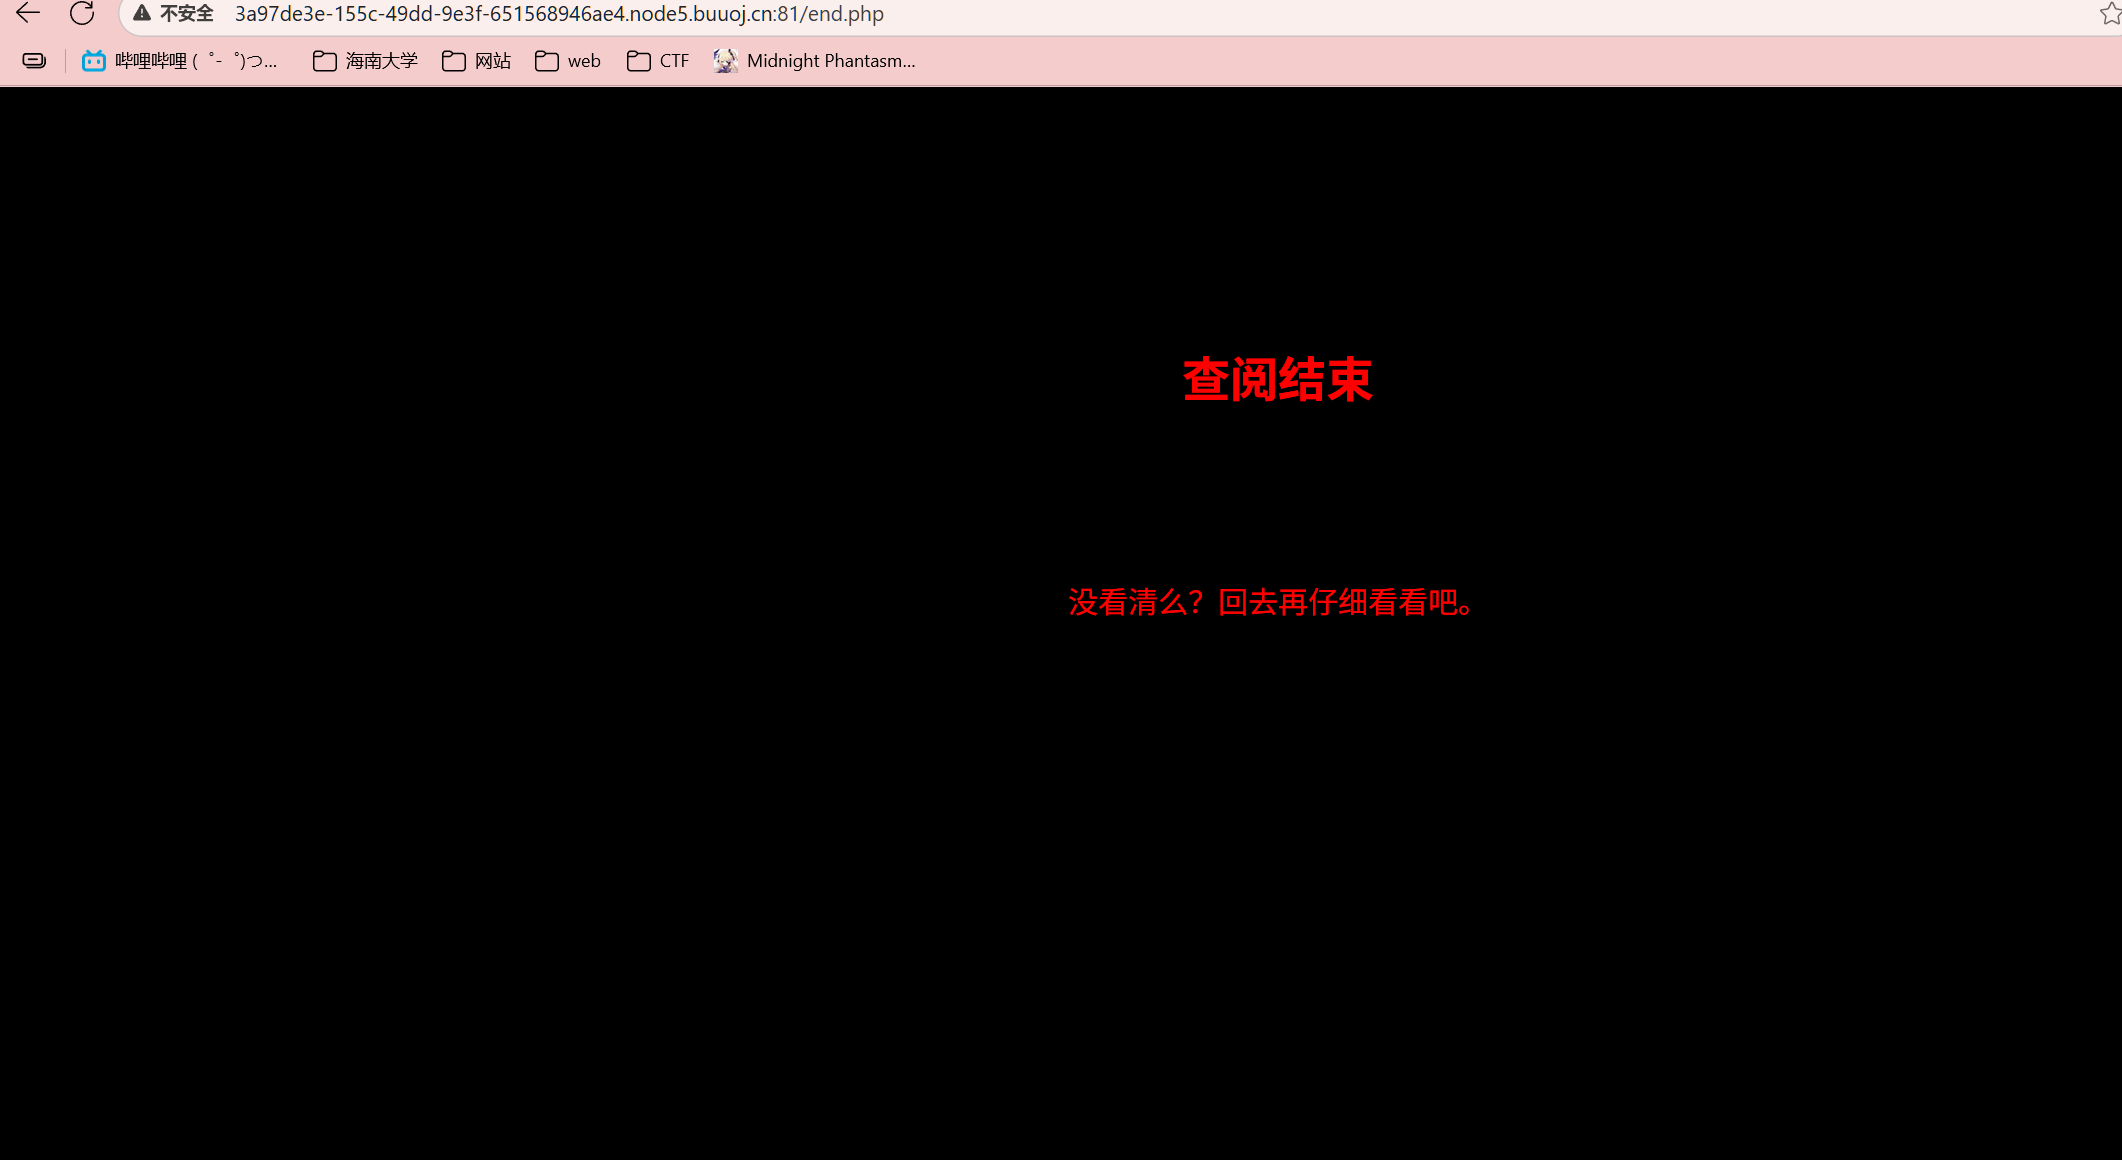Image resolution: width=2122 pixels, height=1160 pixels.
Task: Click the Midnight Phantasm avatar favicon
Action: click(726, 61)
